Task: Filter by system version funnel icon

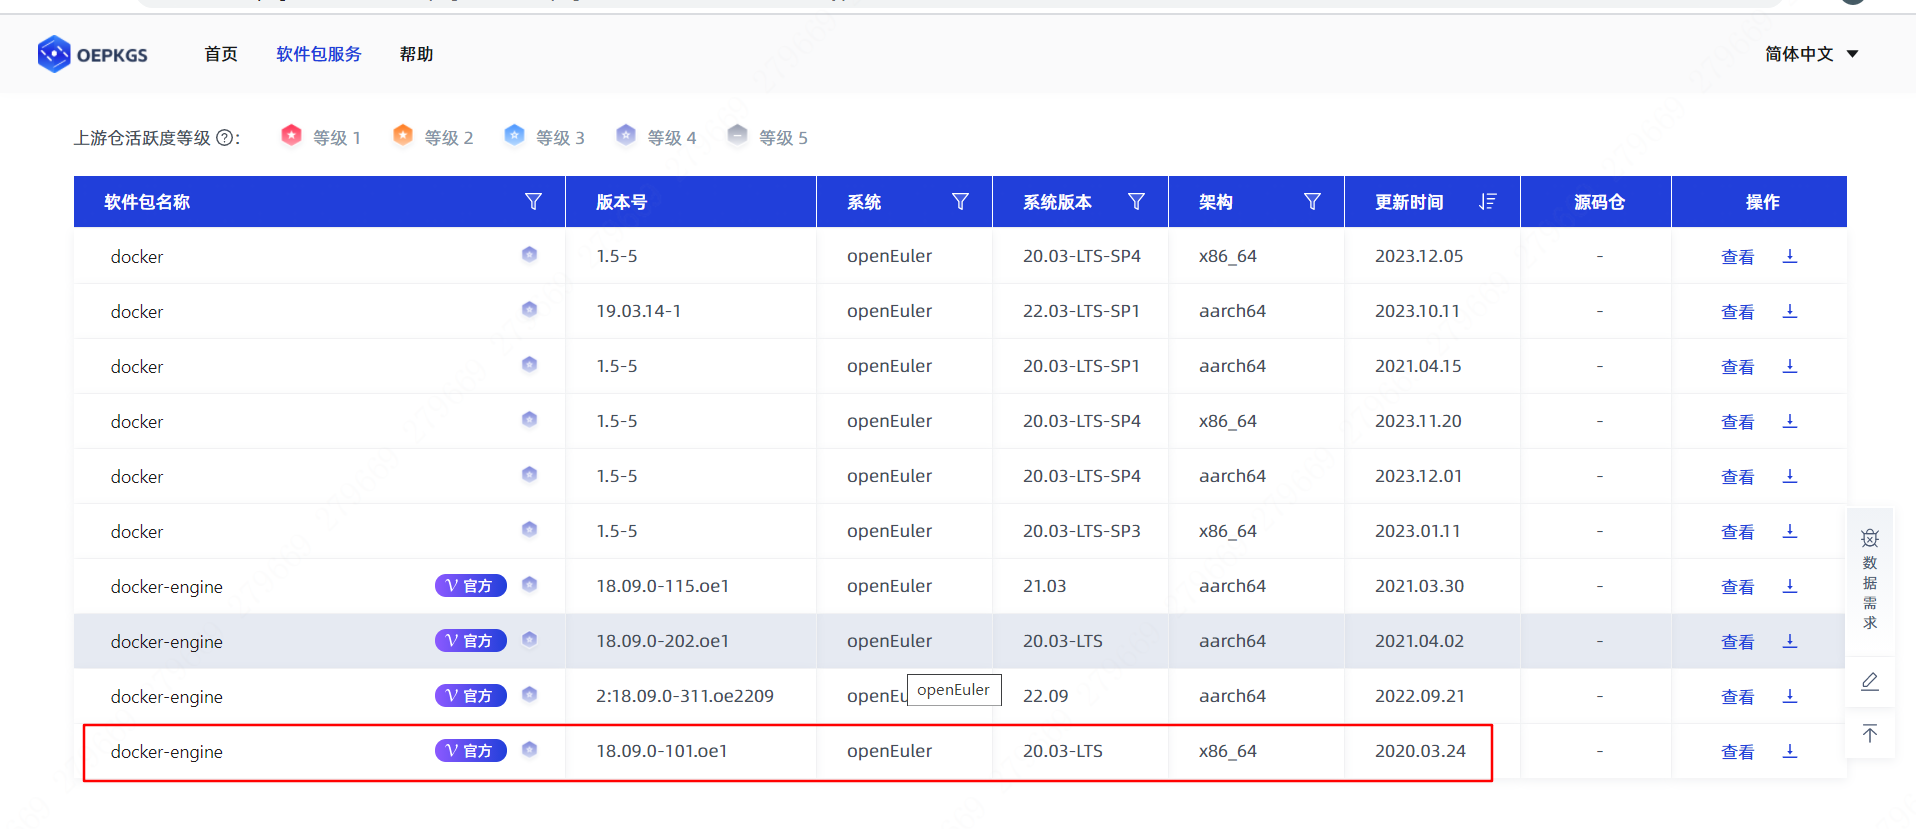Action: [x=1136, y=202]
